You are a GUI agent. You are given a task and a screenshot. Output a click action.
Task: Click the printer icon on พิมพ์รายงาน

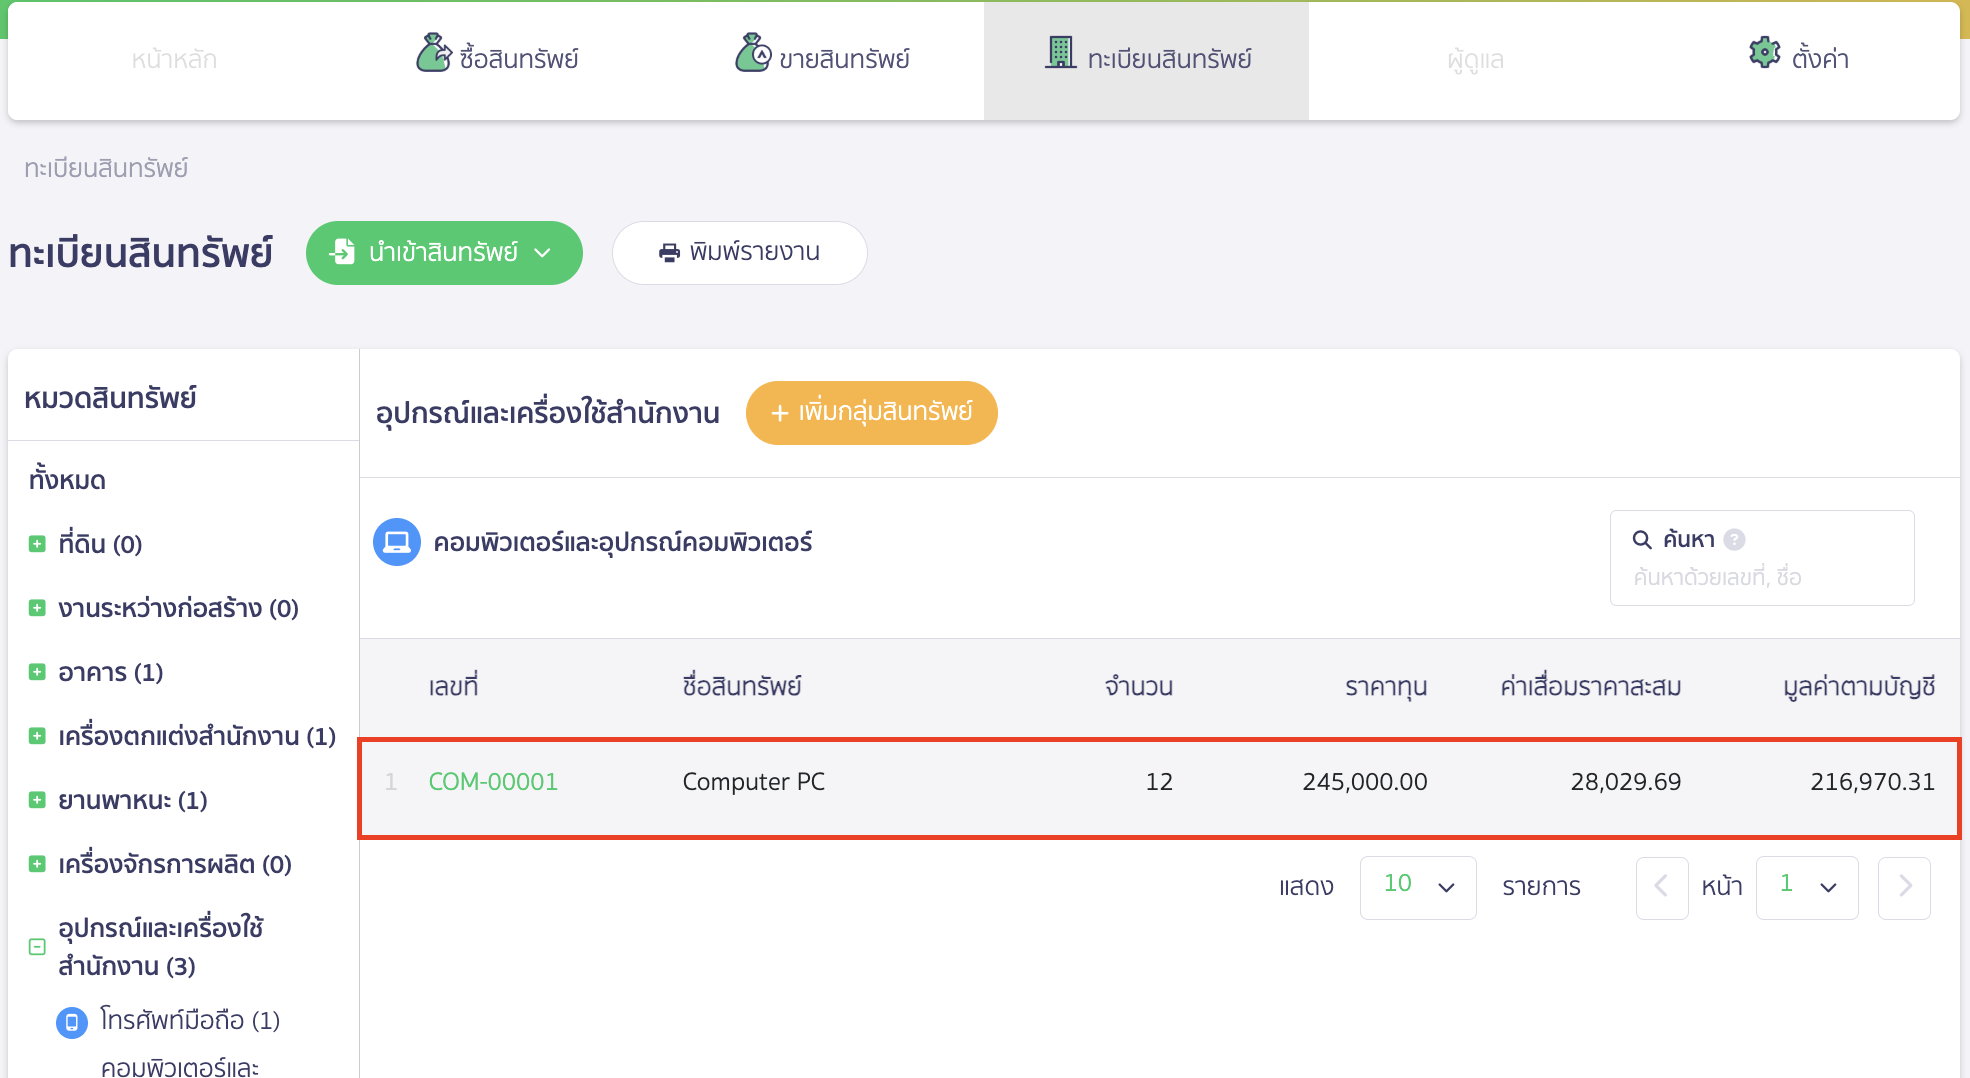(669, 252)
